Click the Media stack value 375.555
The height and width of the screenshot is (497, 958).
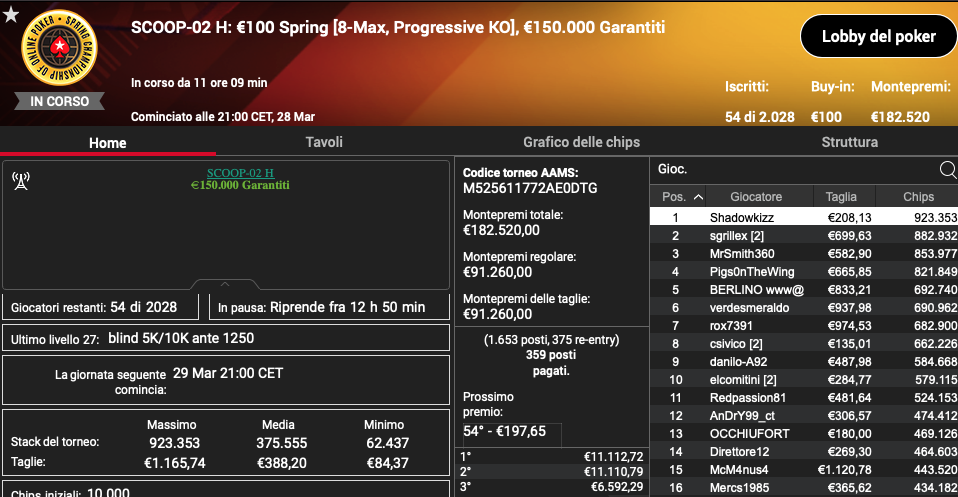tap(281, 443)
